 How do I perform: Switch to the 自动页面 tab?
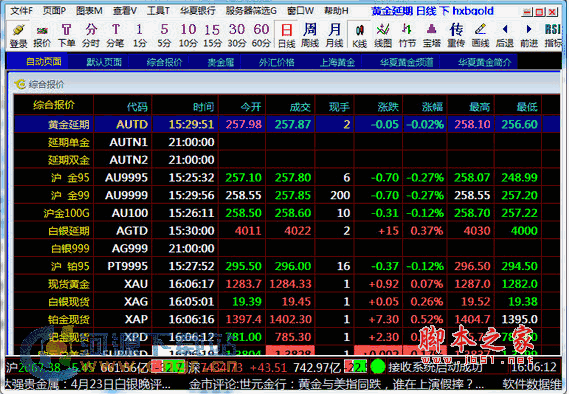tap(44, 62)
